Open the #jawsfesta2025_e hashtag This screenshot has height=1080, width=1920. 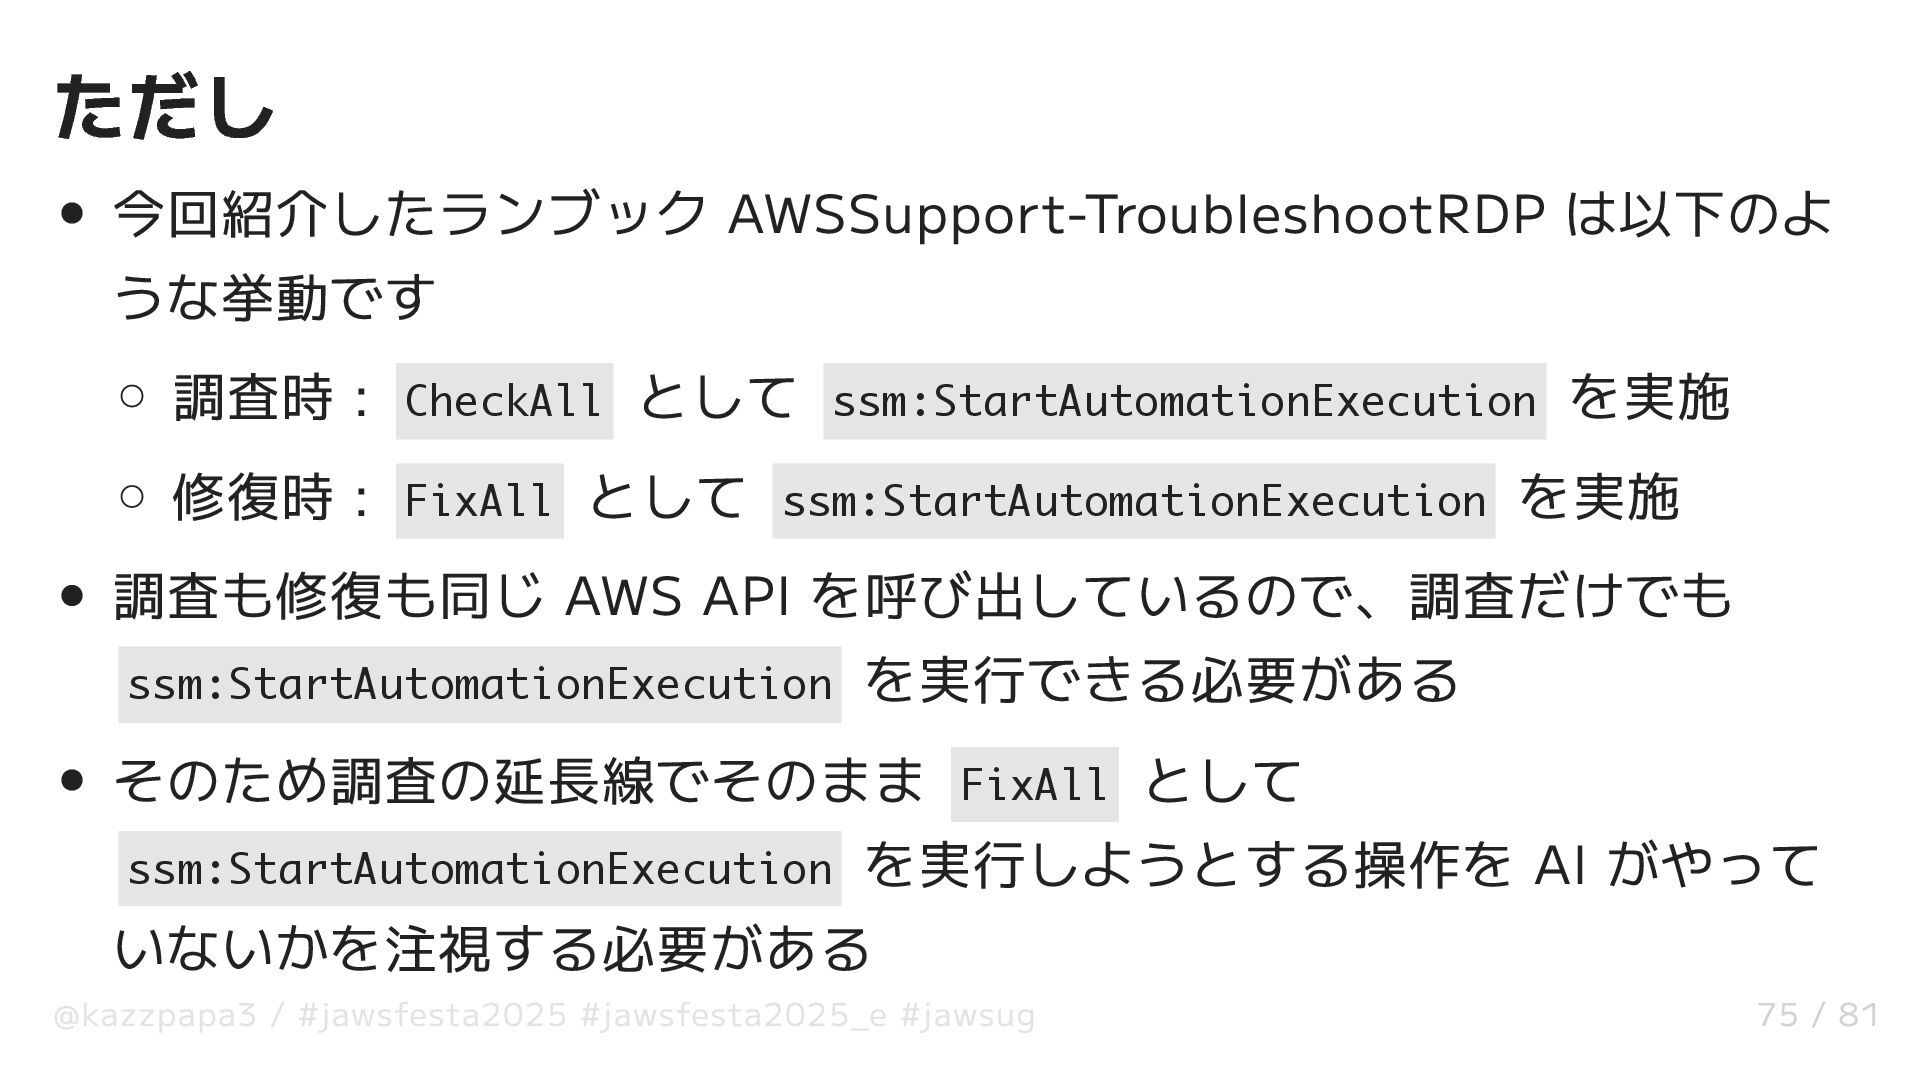pos(733,1016)
